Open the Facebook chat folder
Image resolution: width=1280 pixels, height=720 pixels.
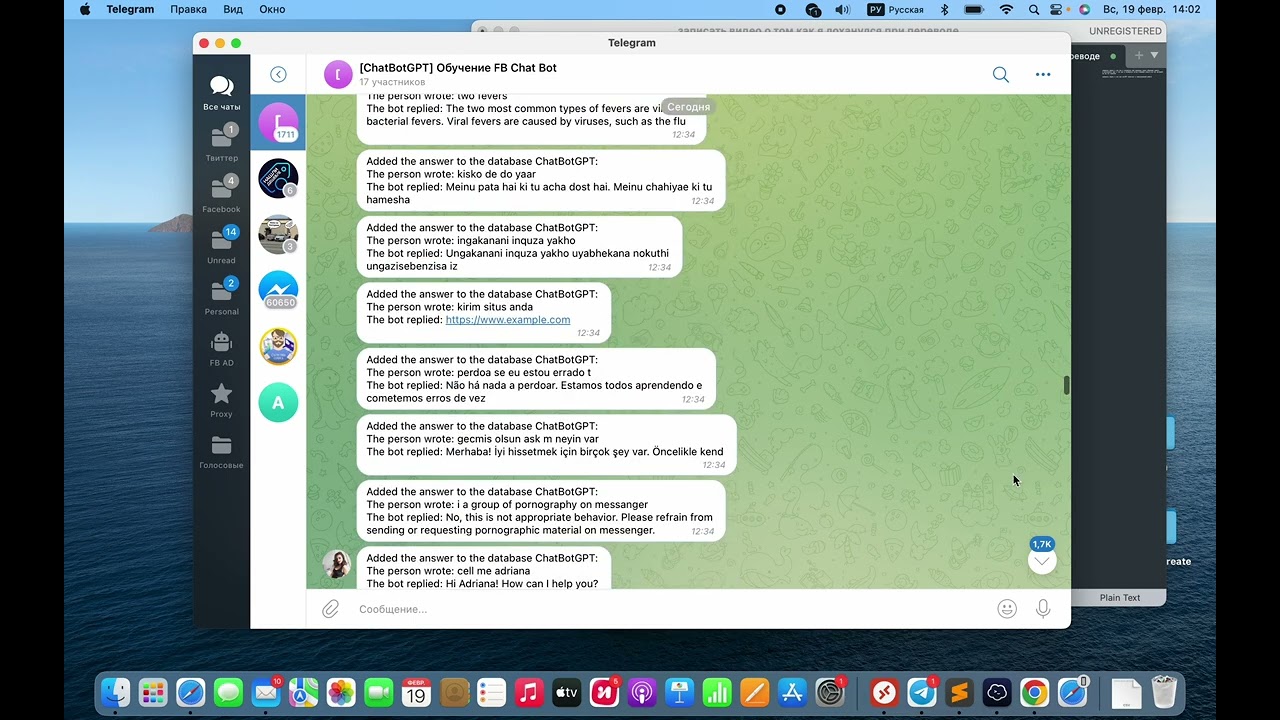tap(221, 194)
